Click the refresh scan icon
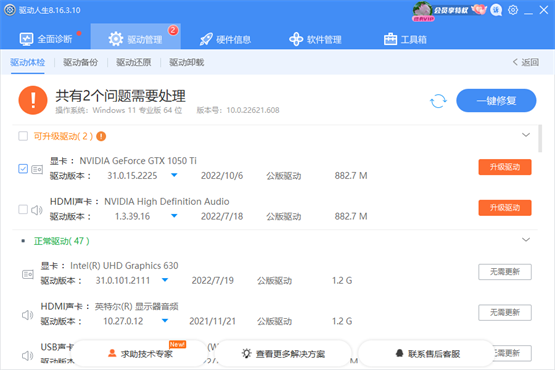The width and height of the screenshot is (555, 370). coord(438,101)
